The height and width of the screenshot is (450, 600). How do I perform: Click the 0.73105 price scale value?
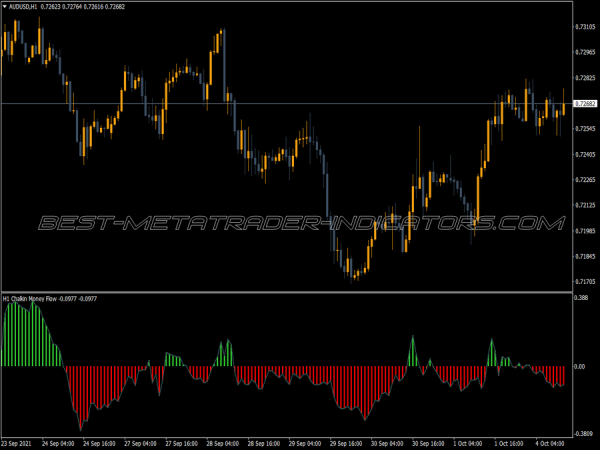pos(585,27)
